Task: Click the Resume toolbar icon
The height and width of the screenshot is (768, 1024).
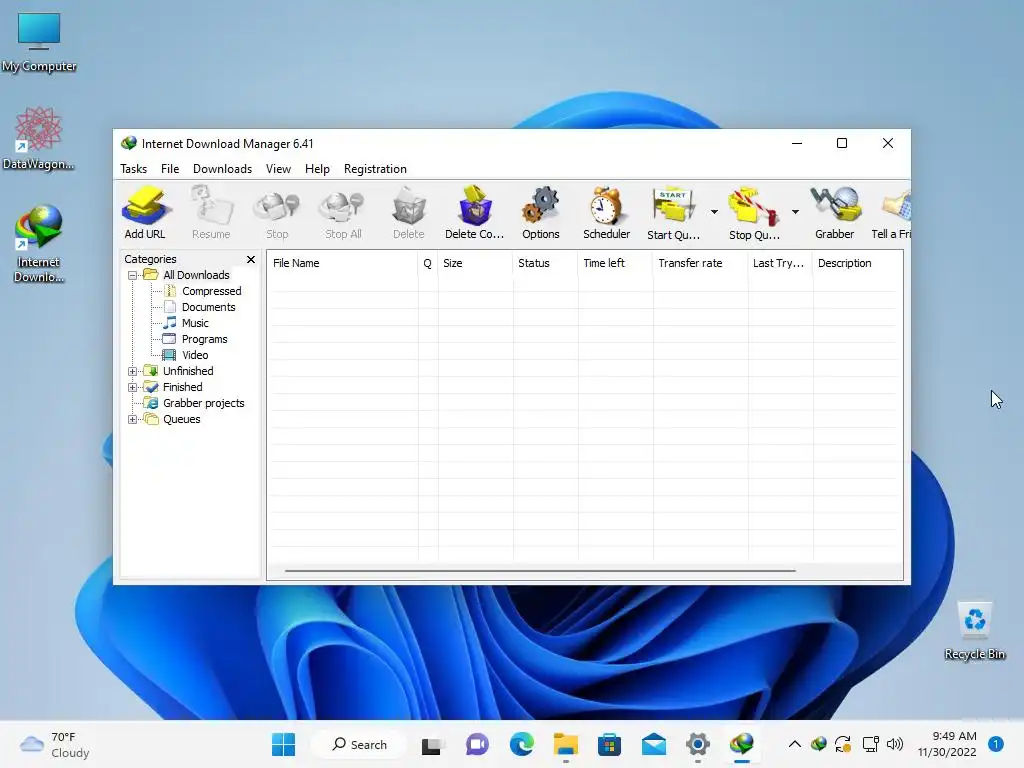Action: 211,213
